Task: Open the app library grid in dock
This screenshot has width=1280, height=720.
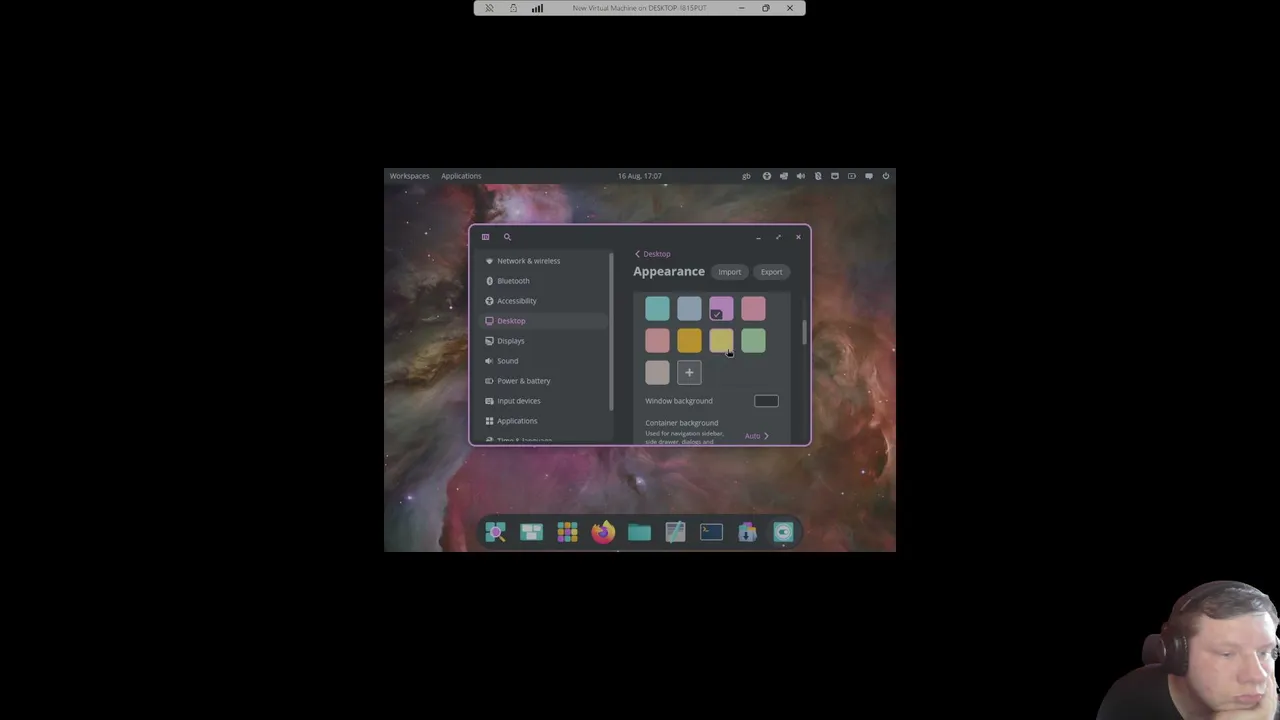Action: tap(567, 532)
